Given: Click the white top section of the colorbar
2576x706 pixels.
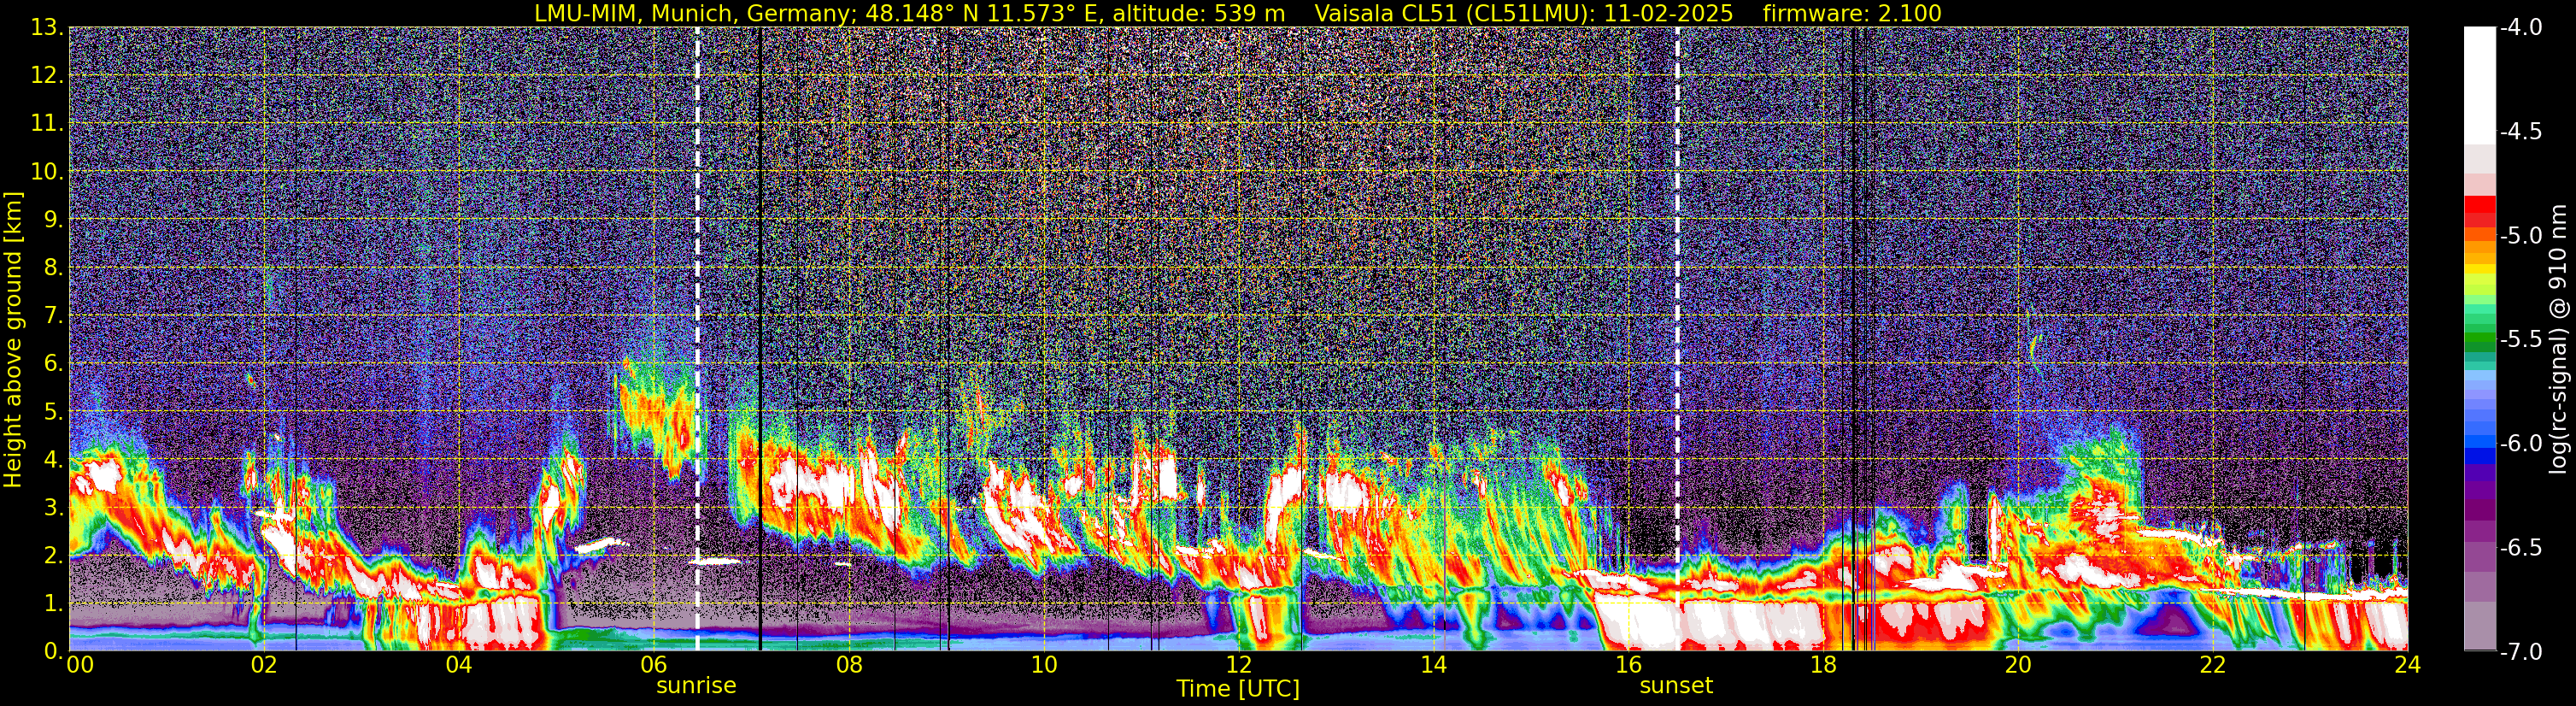Looking at the screenshot, I should coord(2479,85).
